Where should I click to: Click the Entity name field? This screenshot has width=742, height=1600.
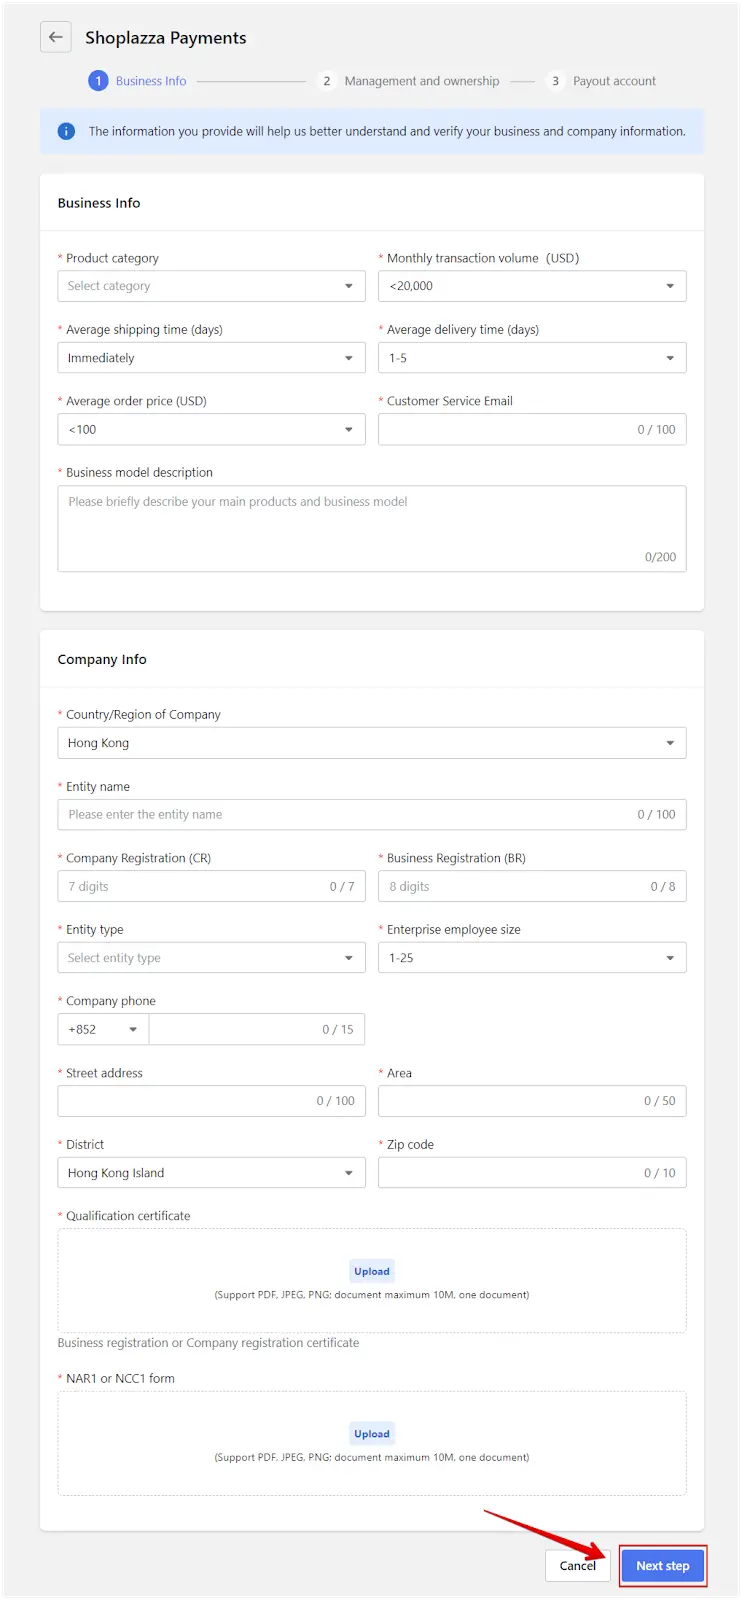pyautogui.click(x=372, y=814)
